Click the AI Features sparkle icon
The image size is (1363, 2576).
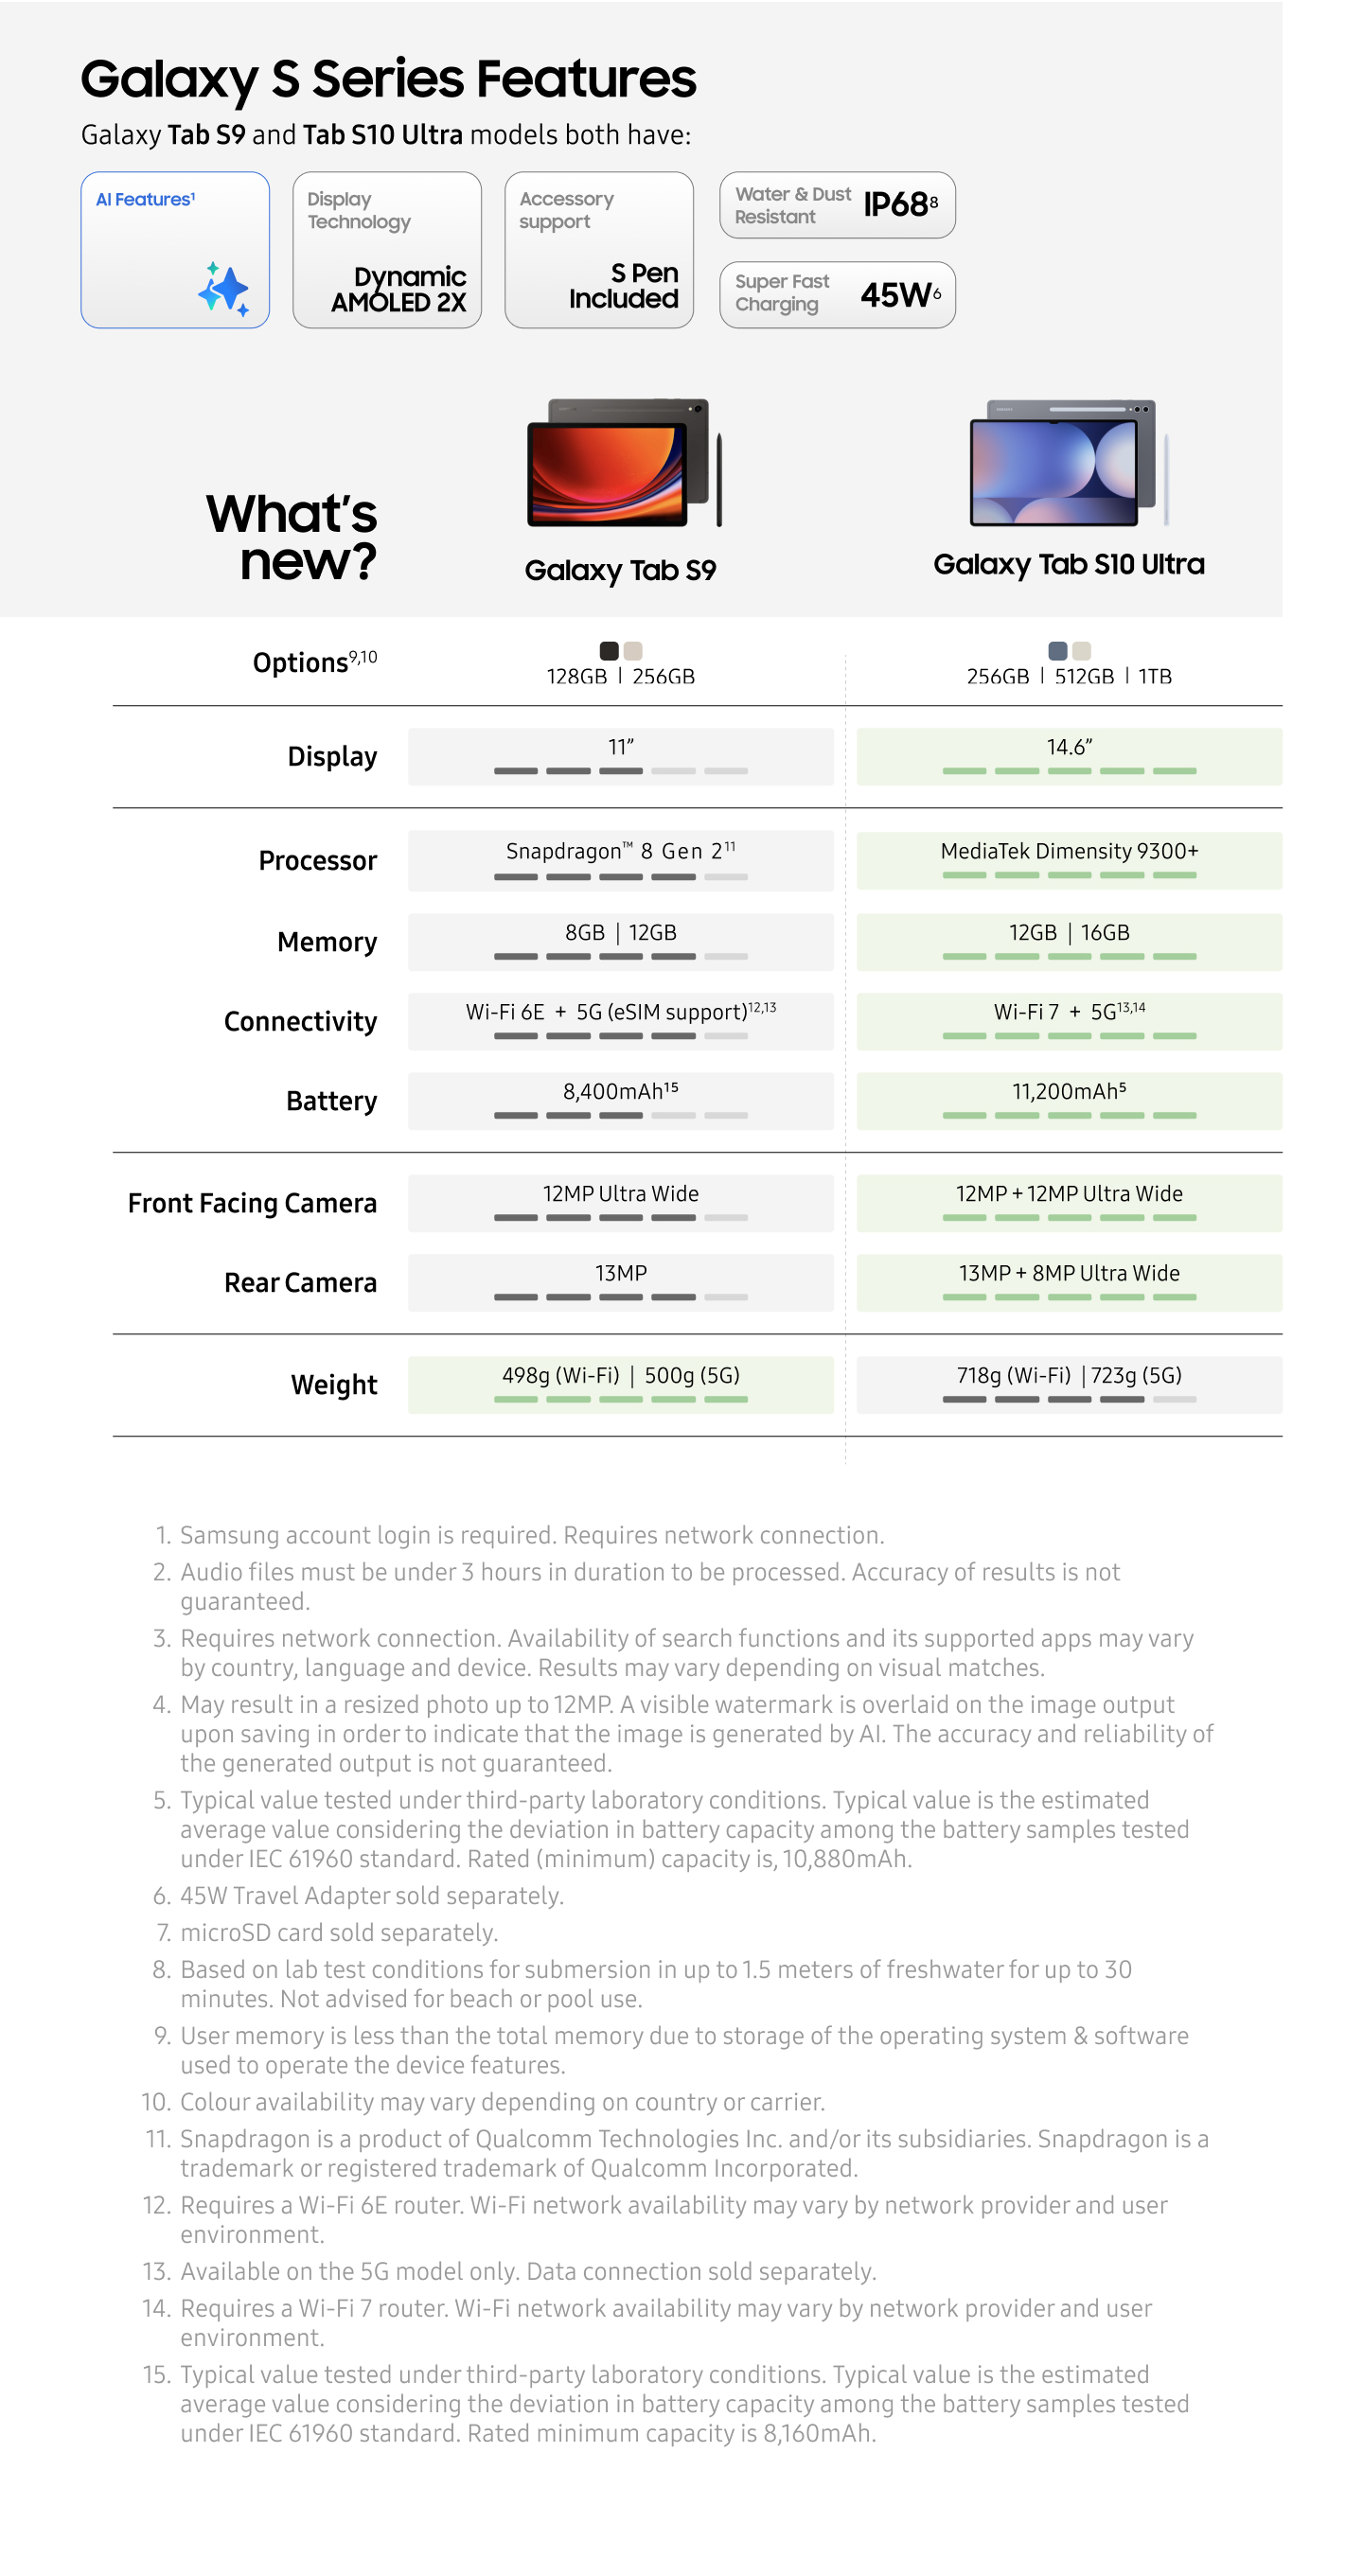[x=223, y=288]
